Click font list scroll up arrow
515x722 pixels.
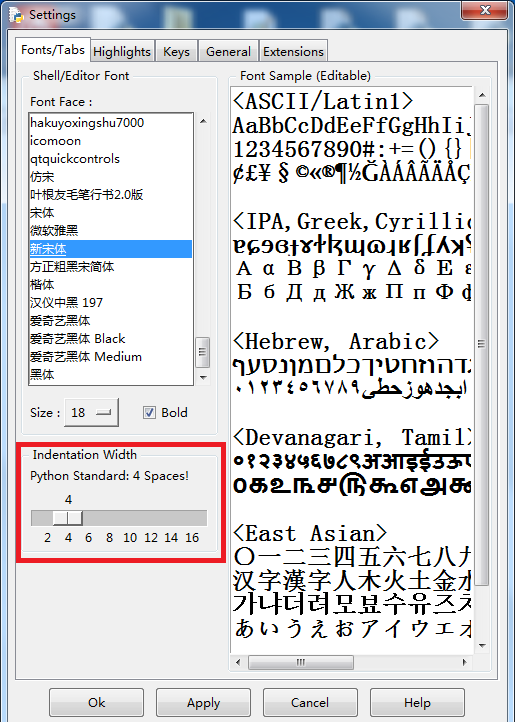point(203,122)
